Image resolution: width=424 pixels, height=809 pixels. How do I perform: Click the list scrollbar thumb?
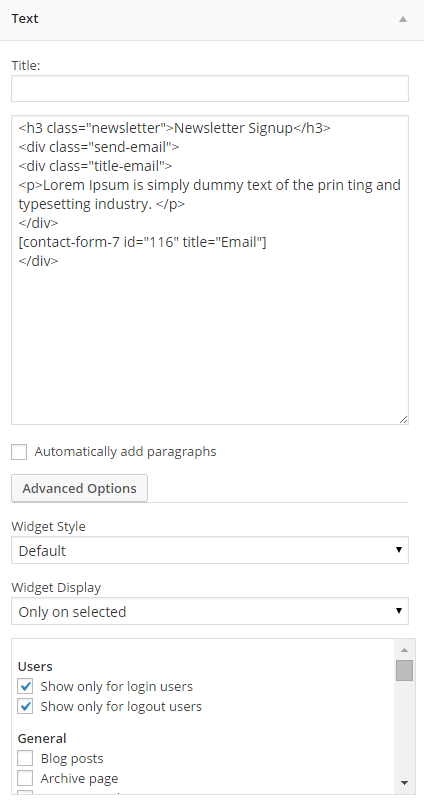tap(404, 670)
